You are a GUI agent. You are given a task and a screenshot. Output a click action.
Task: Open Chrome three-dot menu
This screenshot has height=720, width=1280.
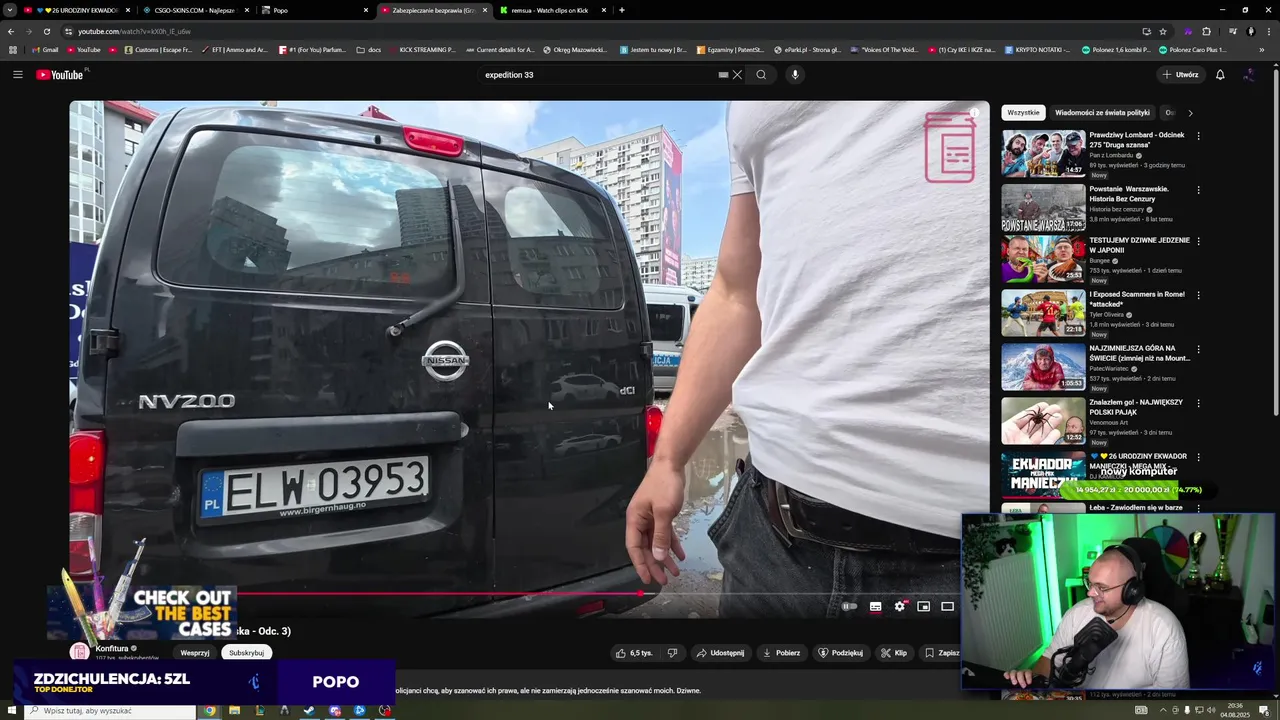click(x=1268, y=31)
